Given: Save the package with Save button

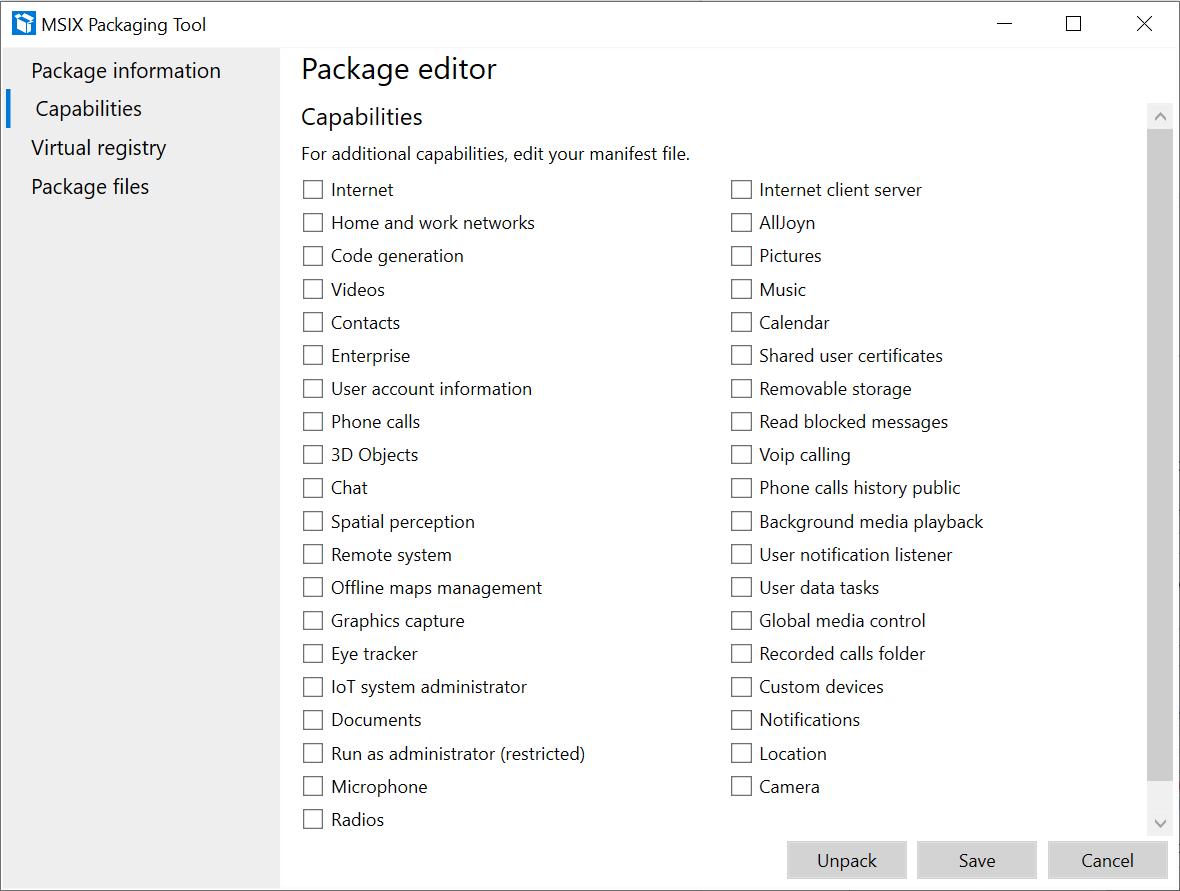Looking at the screenshot, I should point(977,860).
